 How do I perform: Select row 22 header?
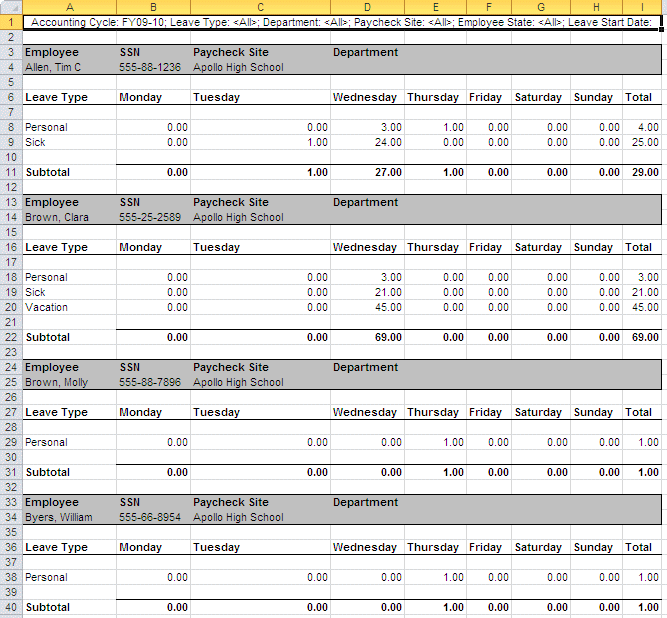click(x=11, y=337)
